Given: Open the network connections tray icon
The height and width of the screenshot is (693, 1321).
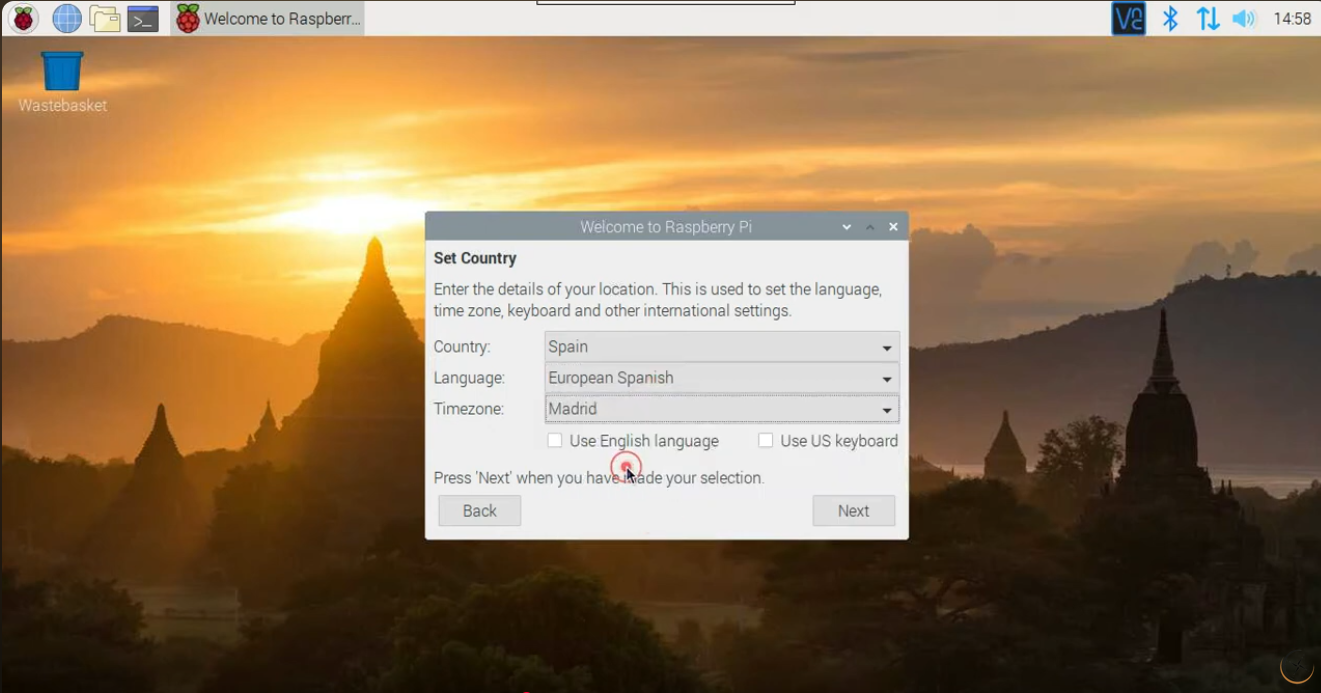Looking at the screenshot, I should coord(1207,19).
